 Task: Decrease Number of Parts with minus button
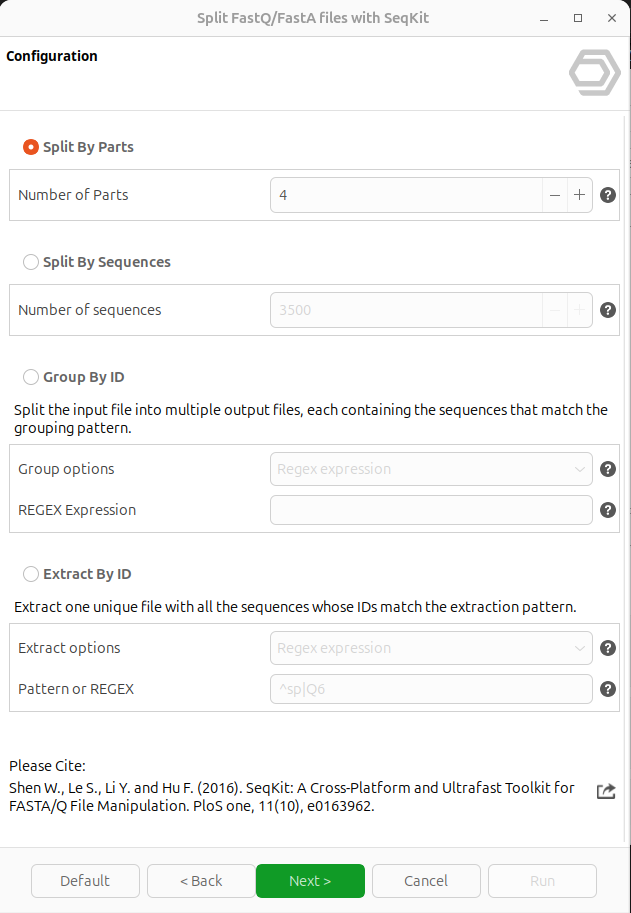pyautogui.click(x=555, y=195)
